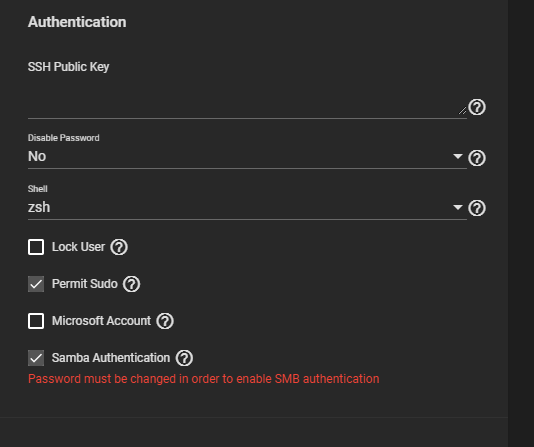Uncheck the Permit Sudo checkbox
This screenshot has height=447, width=534.
click(x=36, y=284)
